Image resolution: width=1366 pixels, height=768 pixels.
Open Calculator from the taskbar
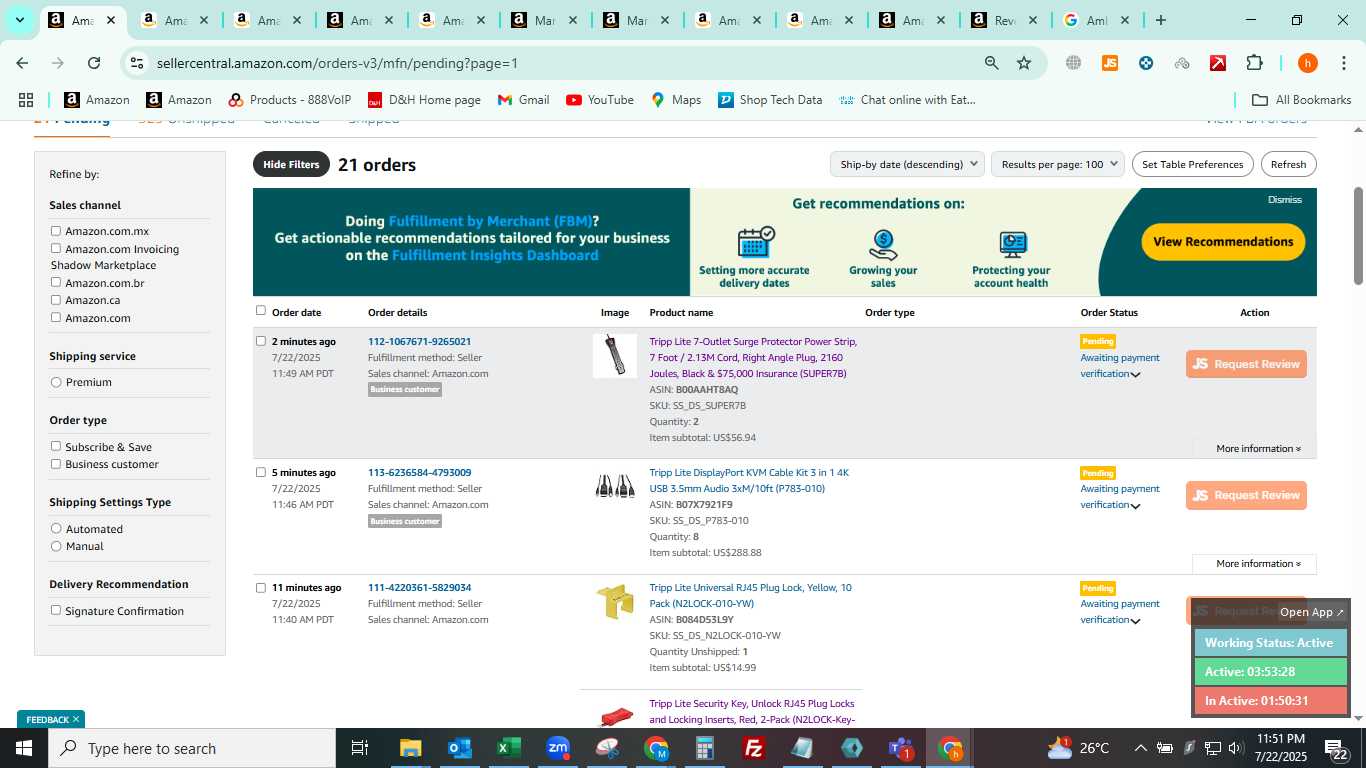[x=705, y=748]
